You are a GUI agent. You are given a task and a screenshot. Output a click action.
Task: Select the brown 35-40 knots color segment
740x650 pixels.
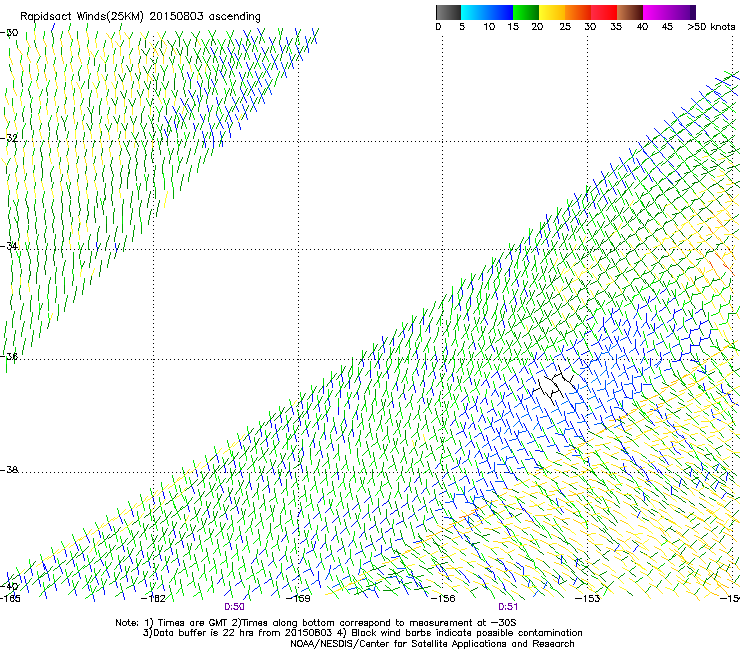click(x=630, y=12)
